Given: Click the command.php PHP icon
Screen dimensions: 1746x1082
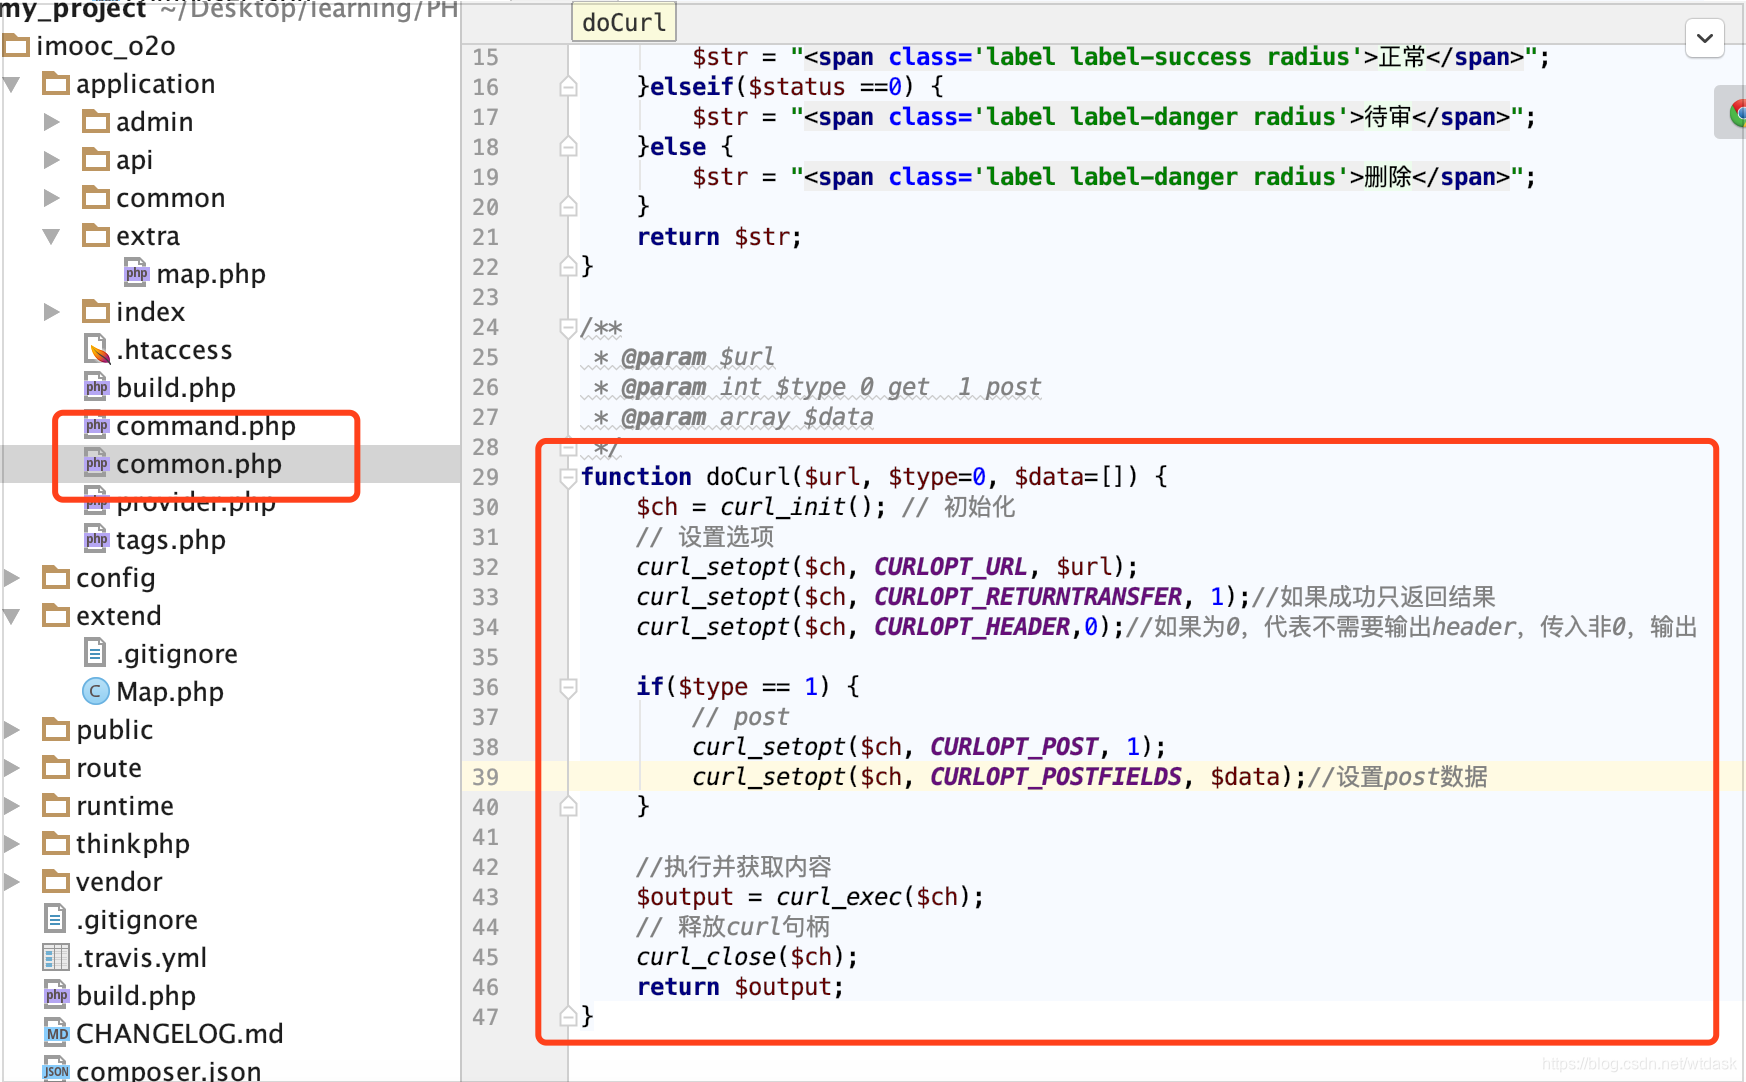Looking at the screenshot, I should pyautogui.click(x=97, y=425).
